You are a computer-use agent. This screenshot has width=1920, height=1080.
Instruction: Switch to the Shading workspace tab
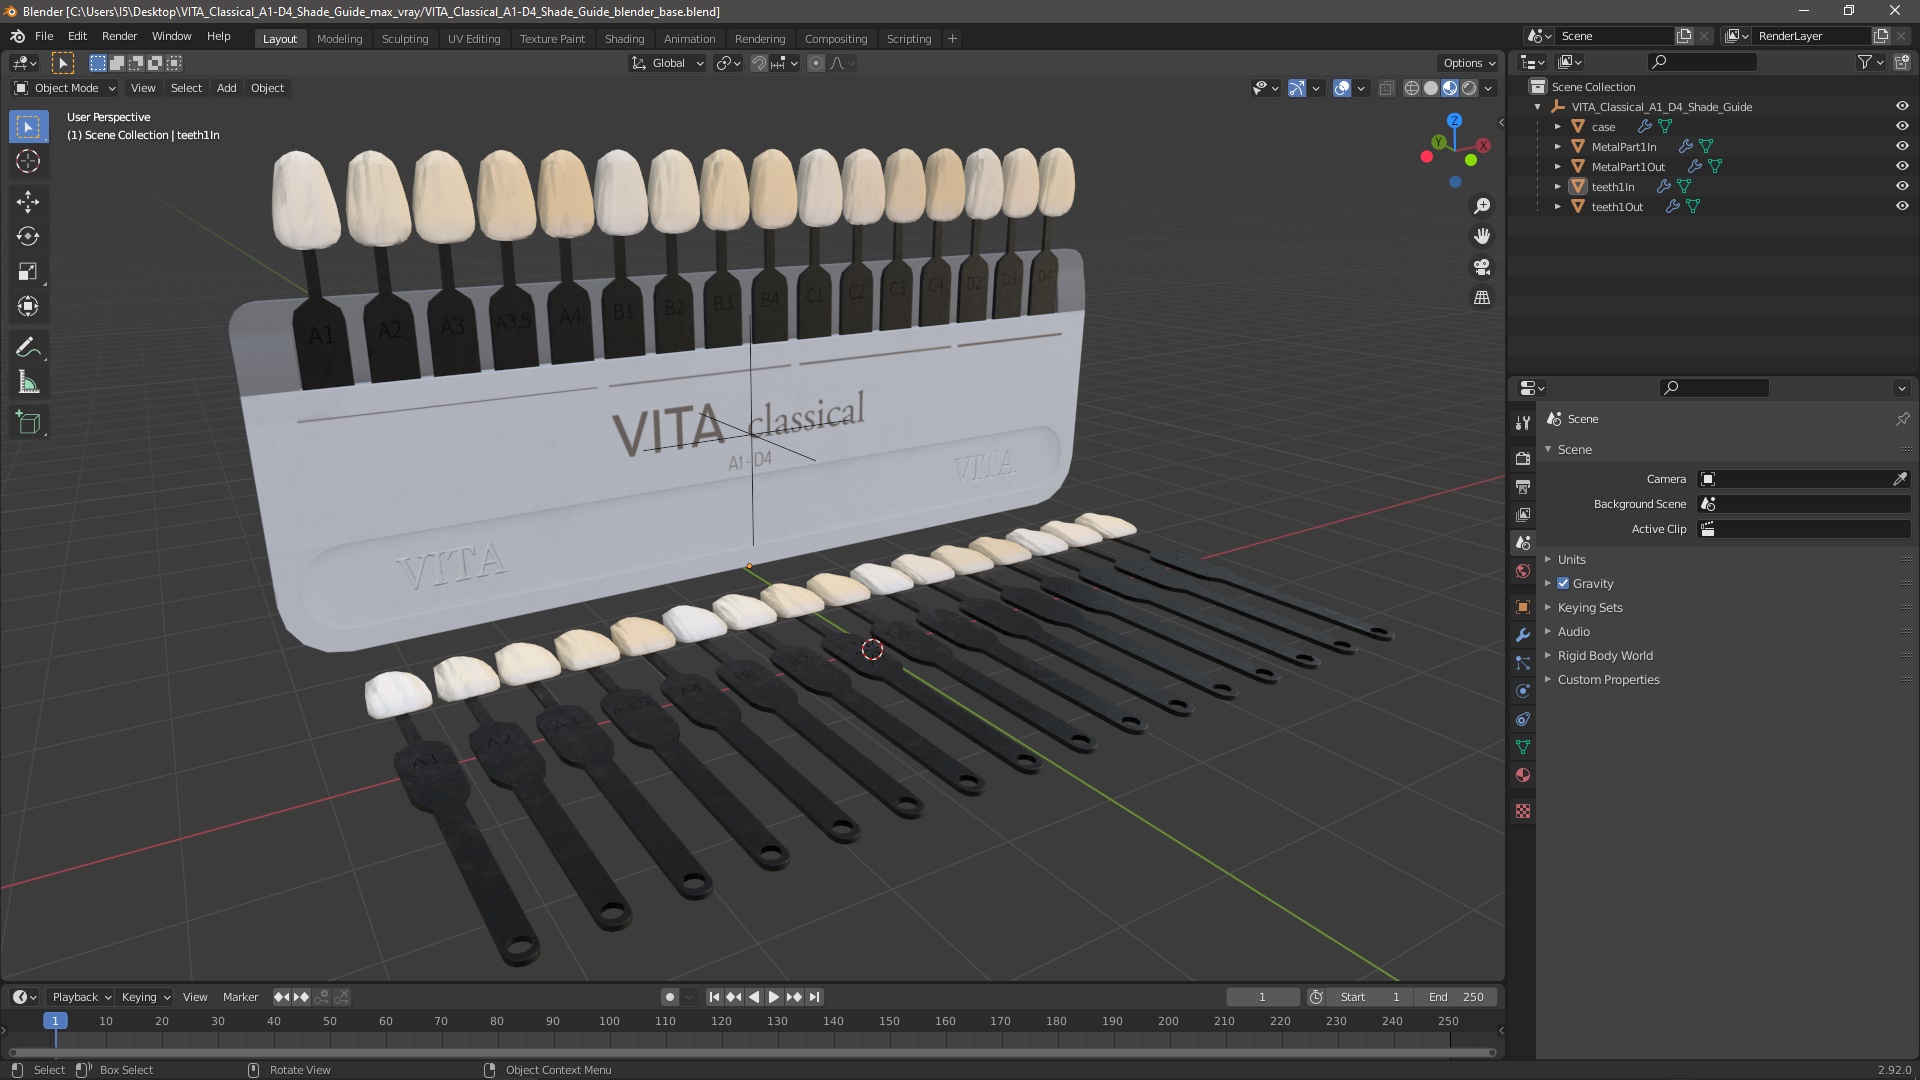(624, 39)
